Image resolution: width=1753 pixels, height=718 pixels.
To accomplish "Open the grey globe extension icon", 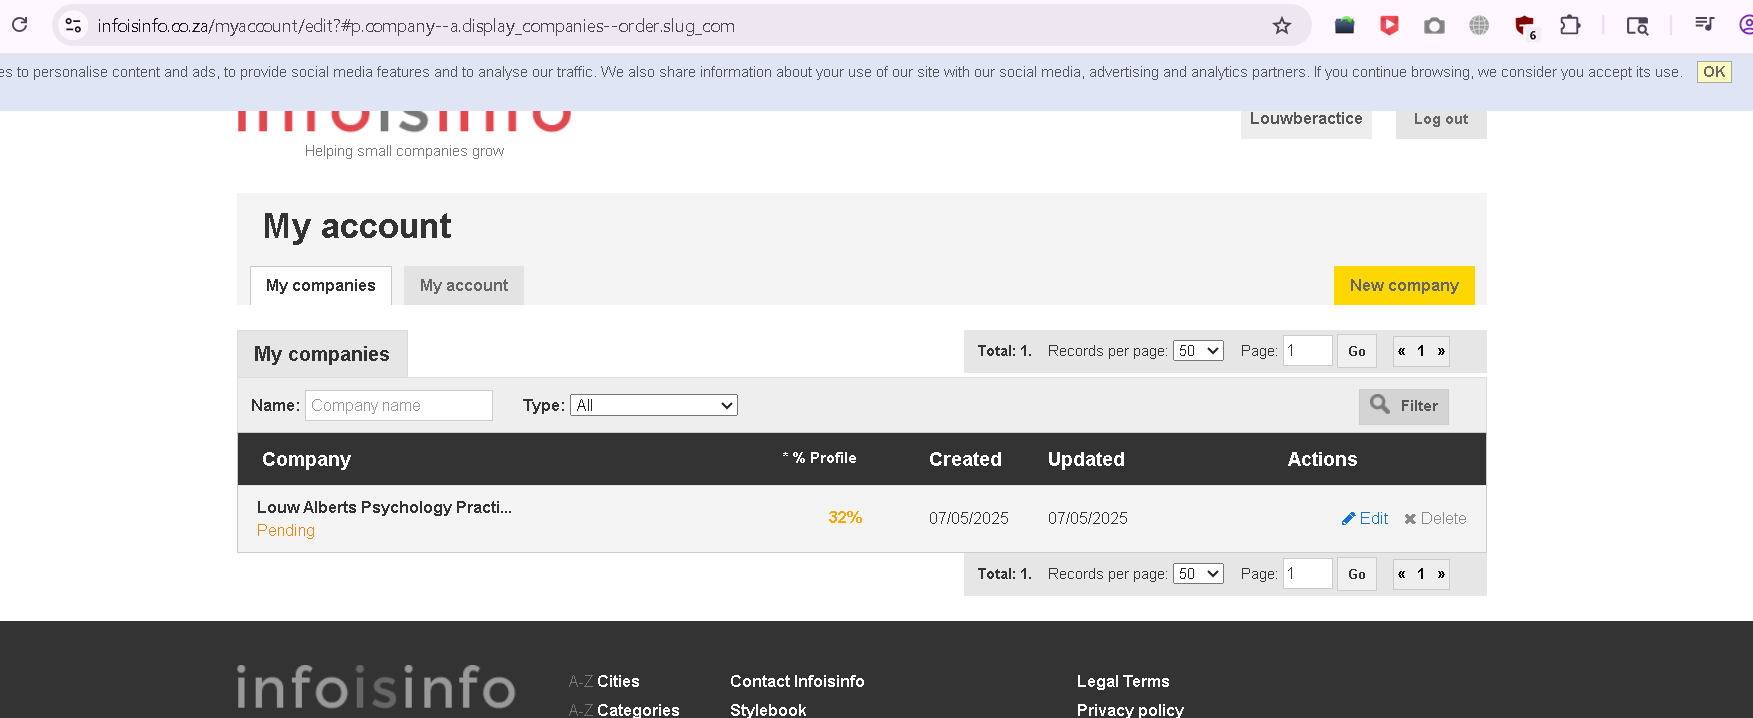I will (1479, 26).
